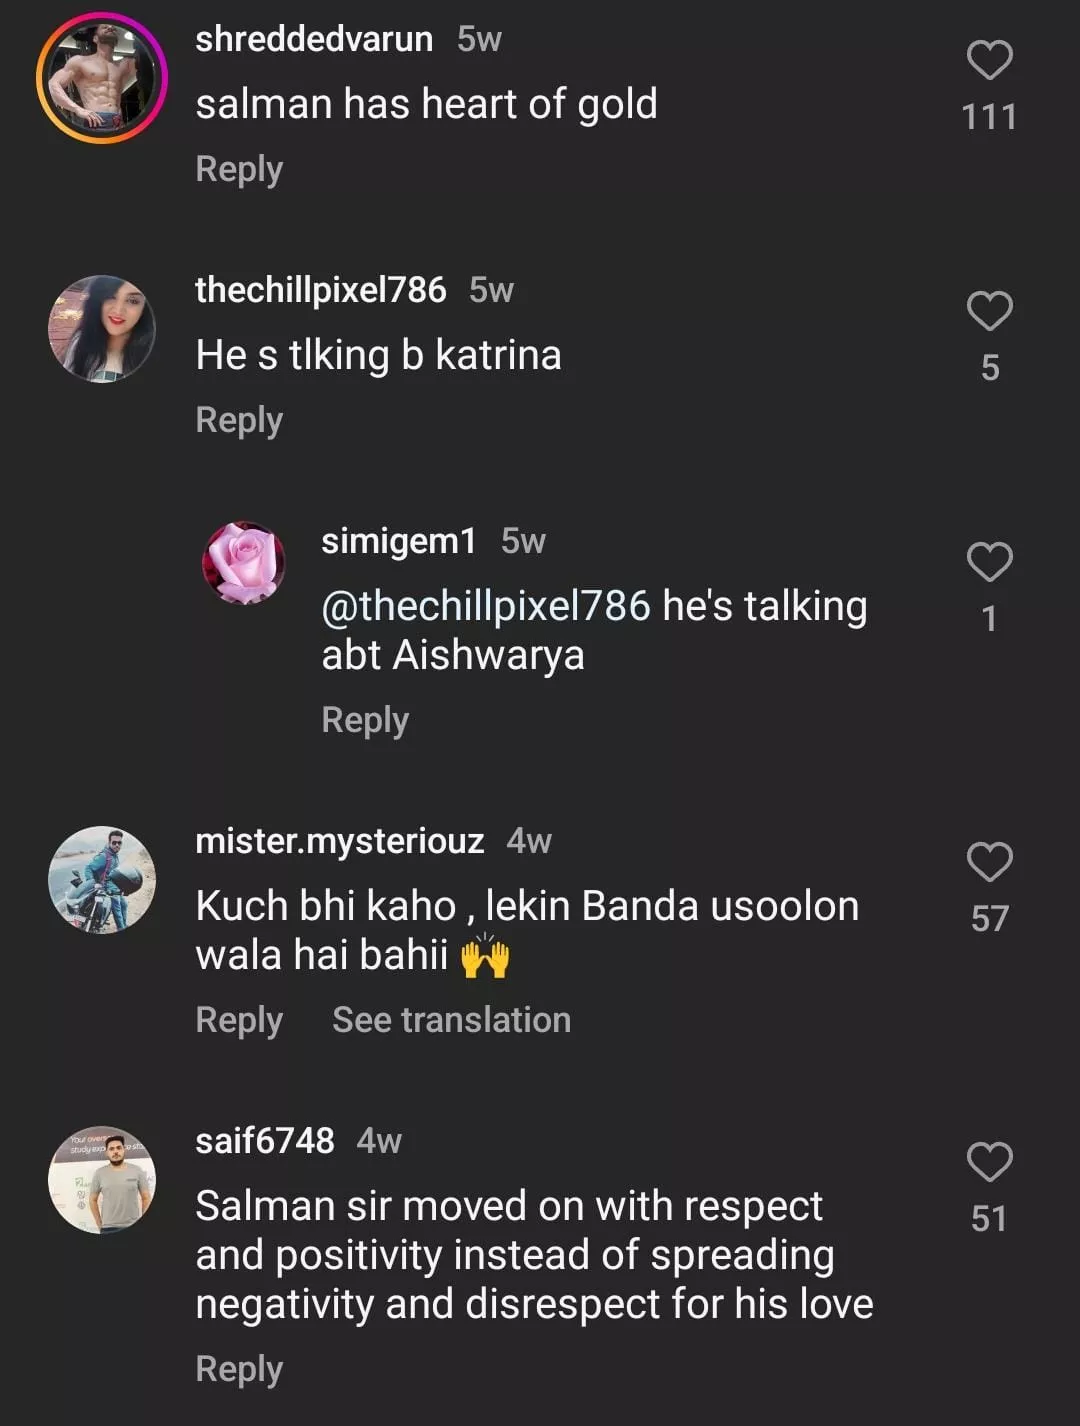The width and height of the screenshot is (1080, 1426).
Task: Like thechillpixel786's comment about katrina
Action: [x=989, y=312]
